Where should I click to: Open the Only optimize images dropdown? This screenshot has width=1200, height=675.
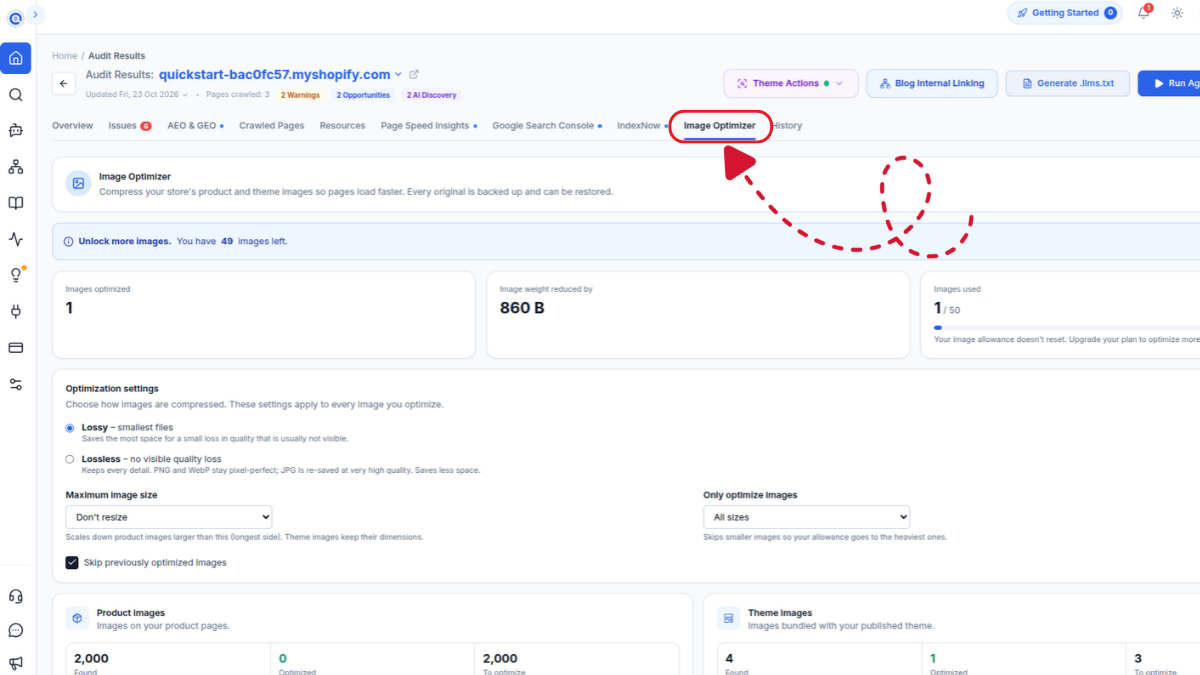pyautogui.click(x=806, y=517)
